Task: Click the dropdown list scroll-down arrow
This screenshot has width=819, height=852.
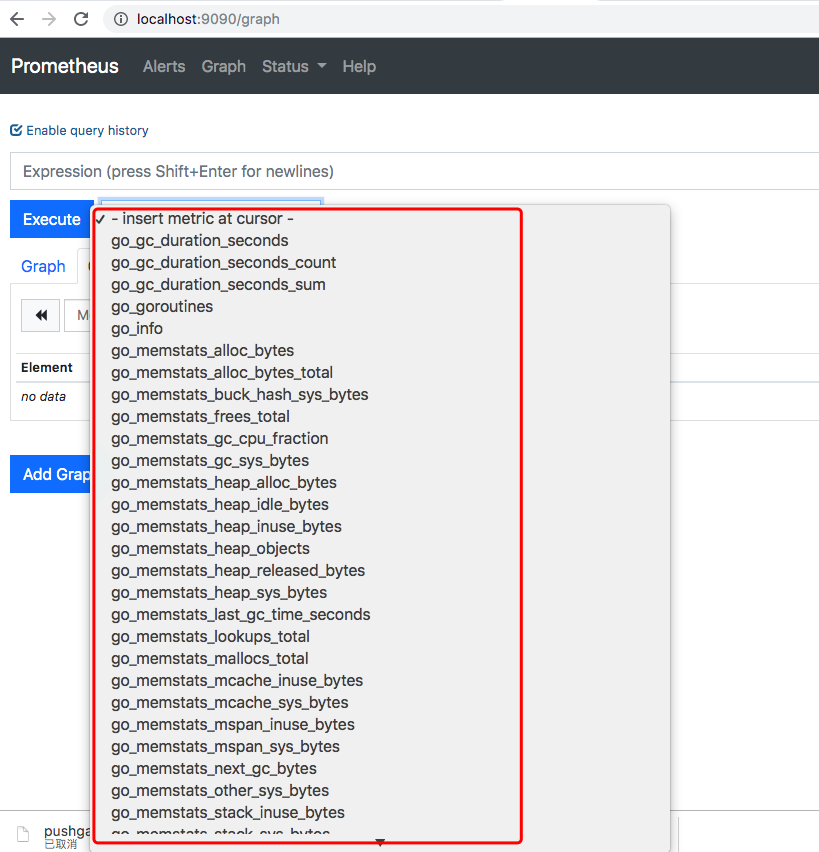Action: click(380, 842)
